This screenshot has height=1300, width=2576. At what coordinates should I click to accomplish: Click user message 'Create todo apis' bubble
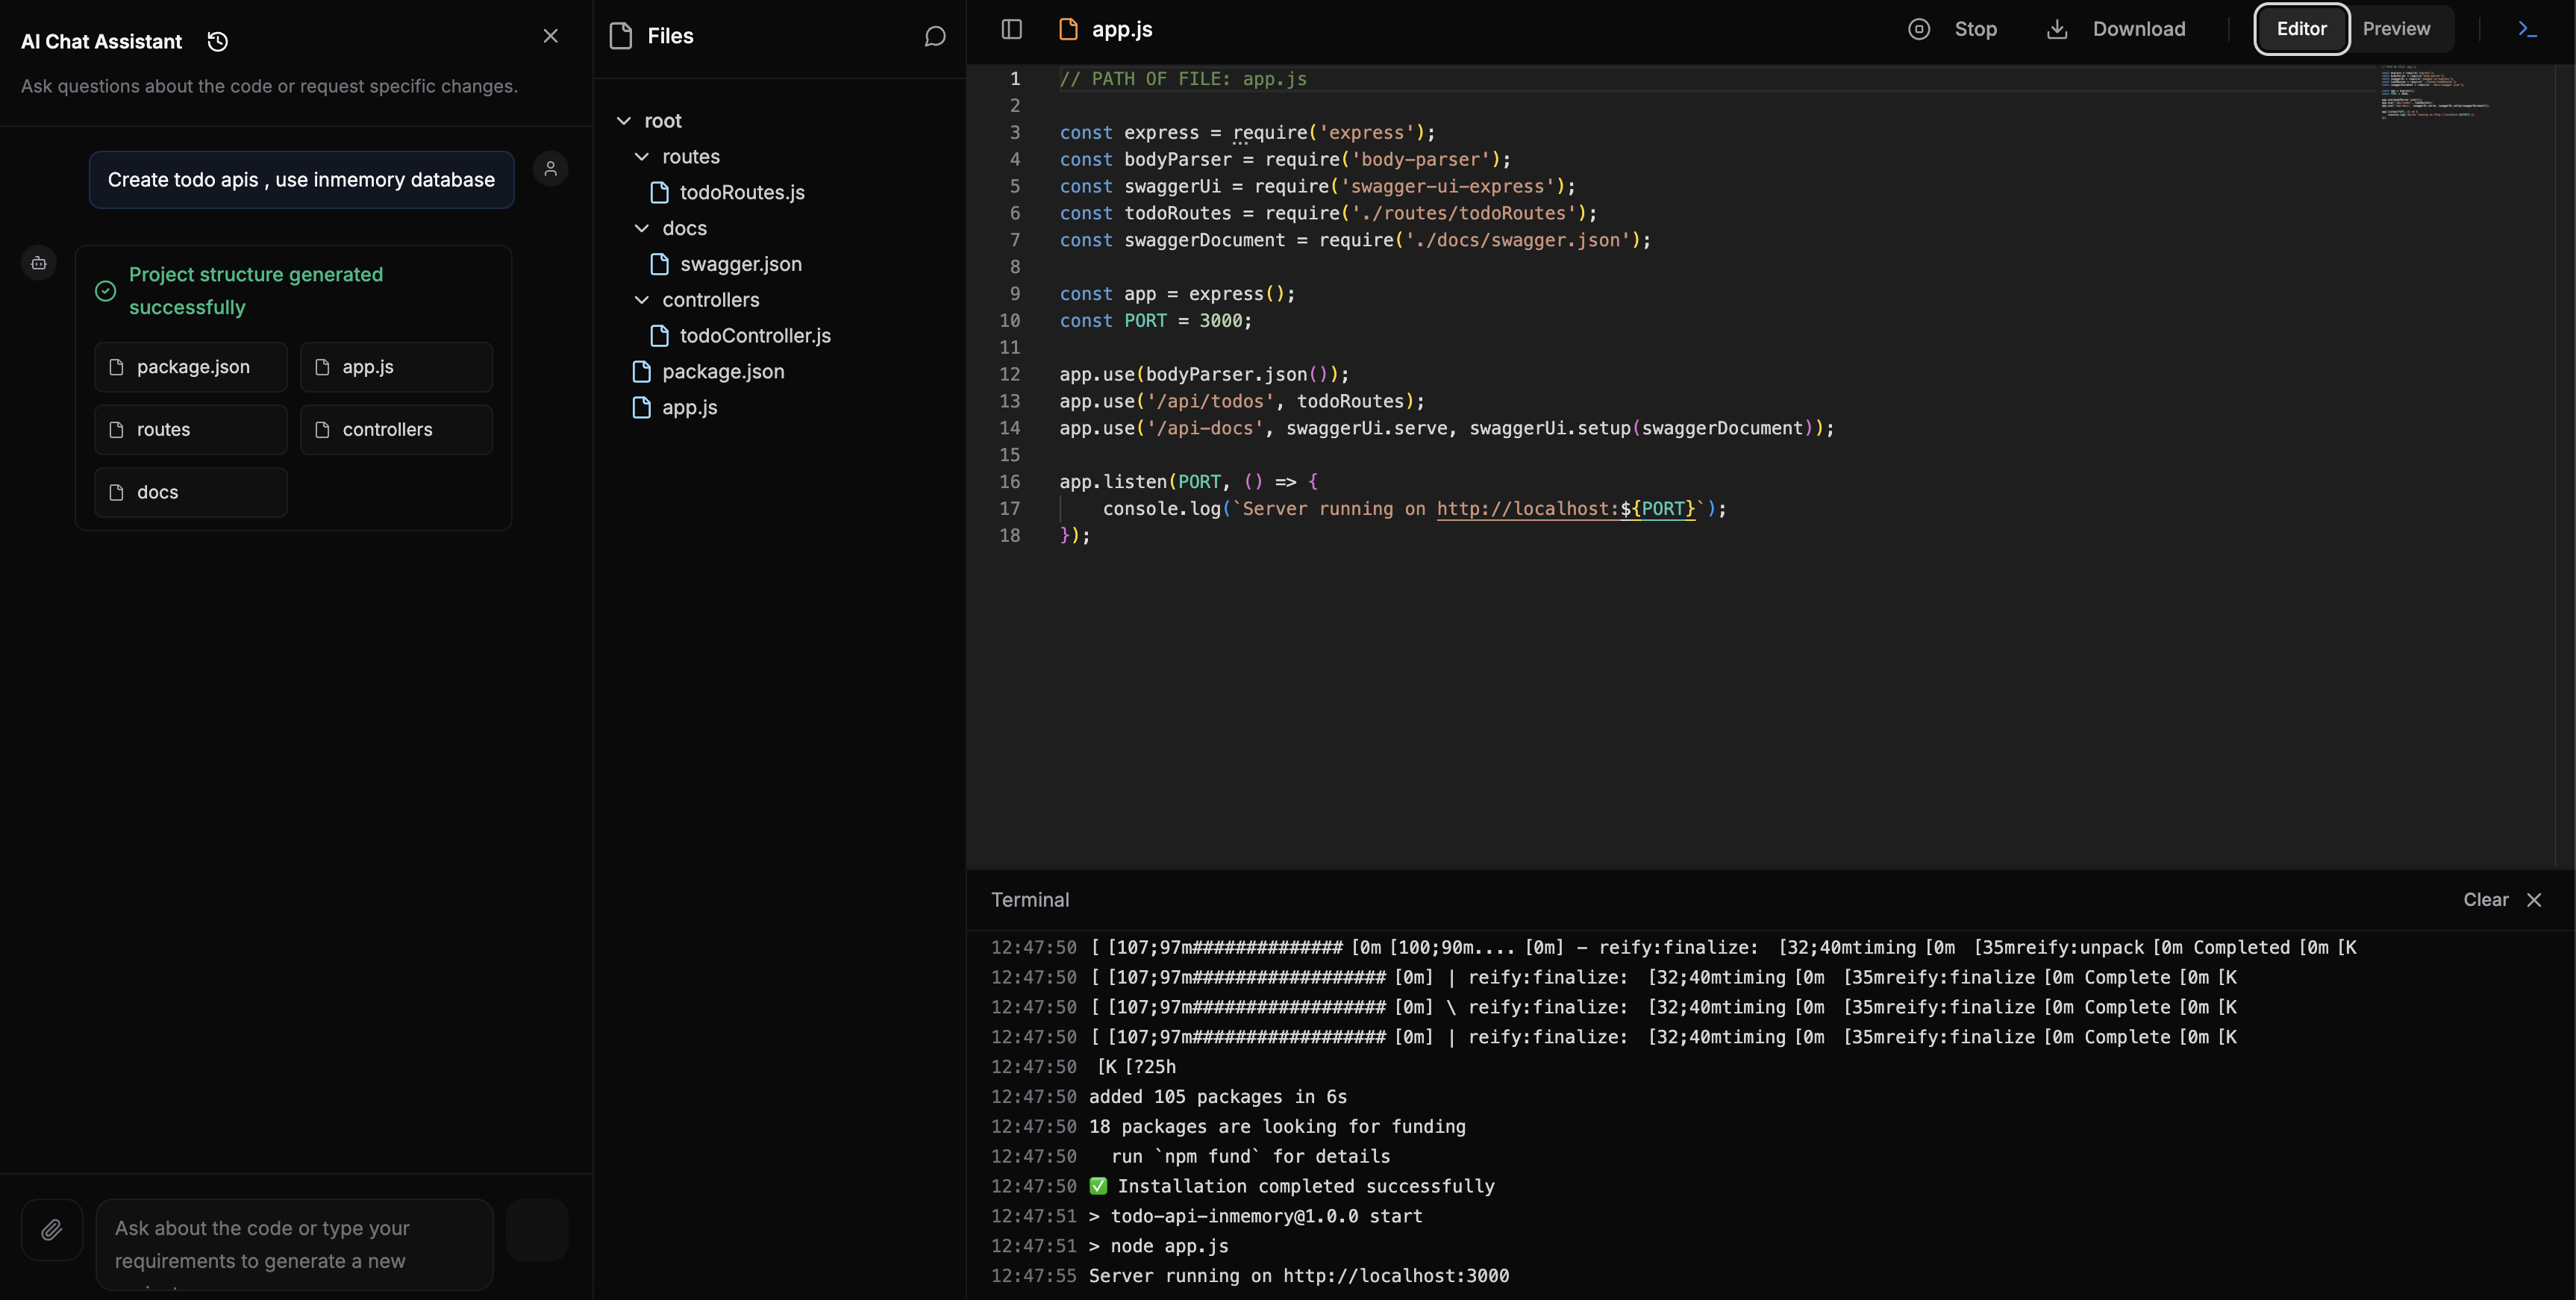[301, 180]
